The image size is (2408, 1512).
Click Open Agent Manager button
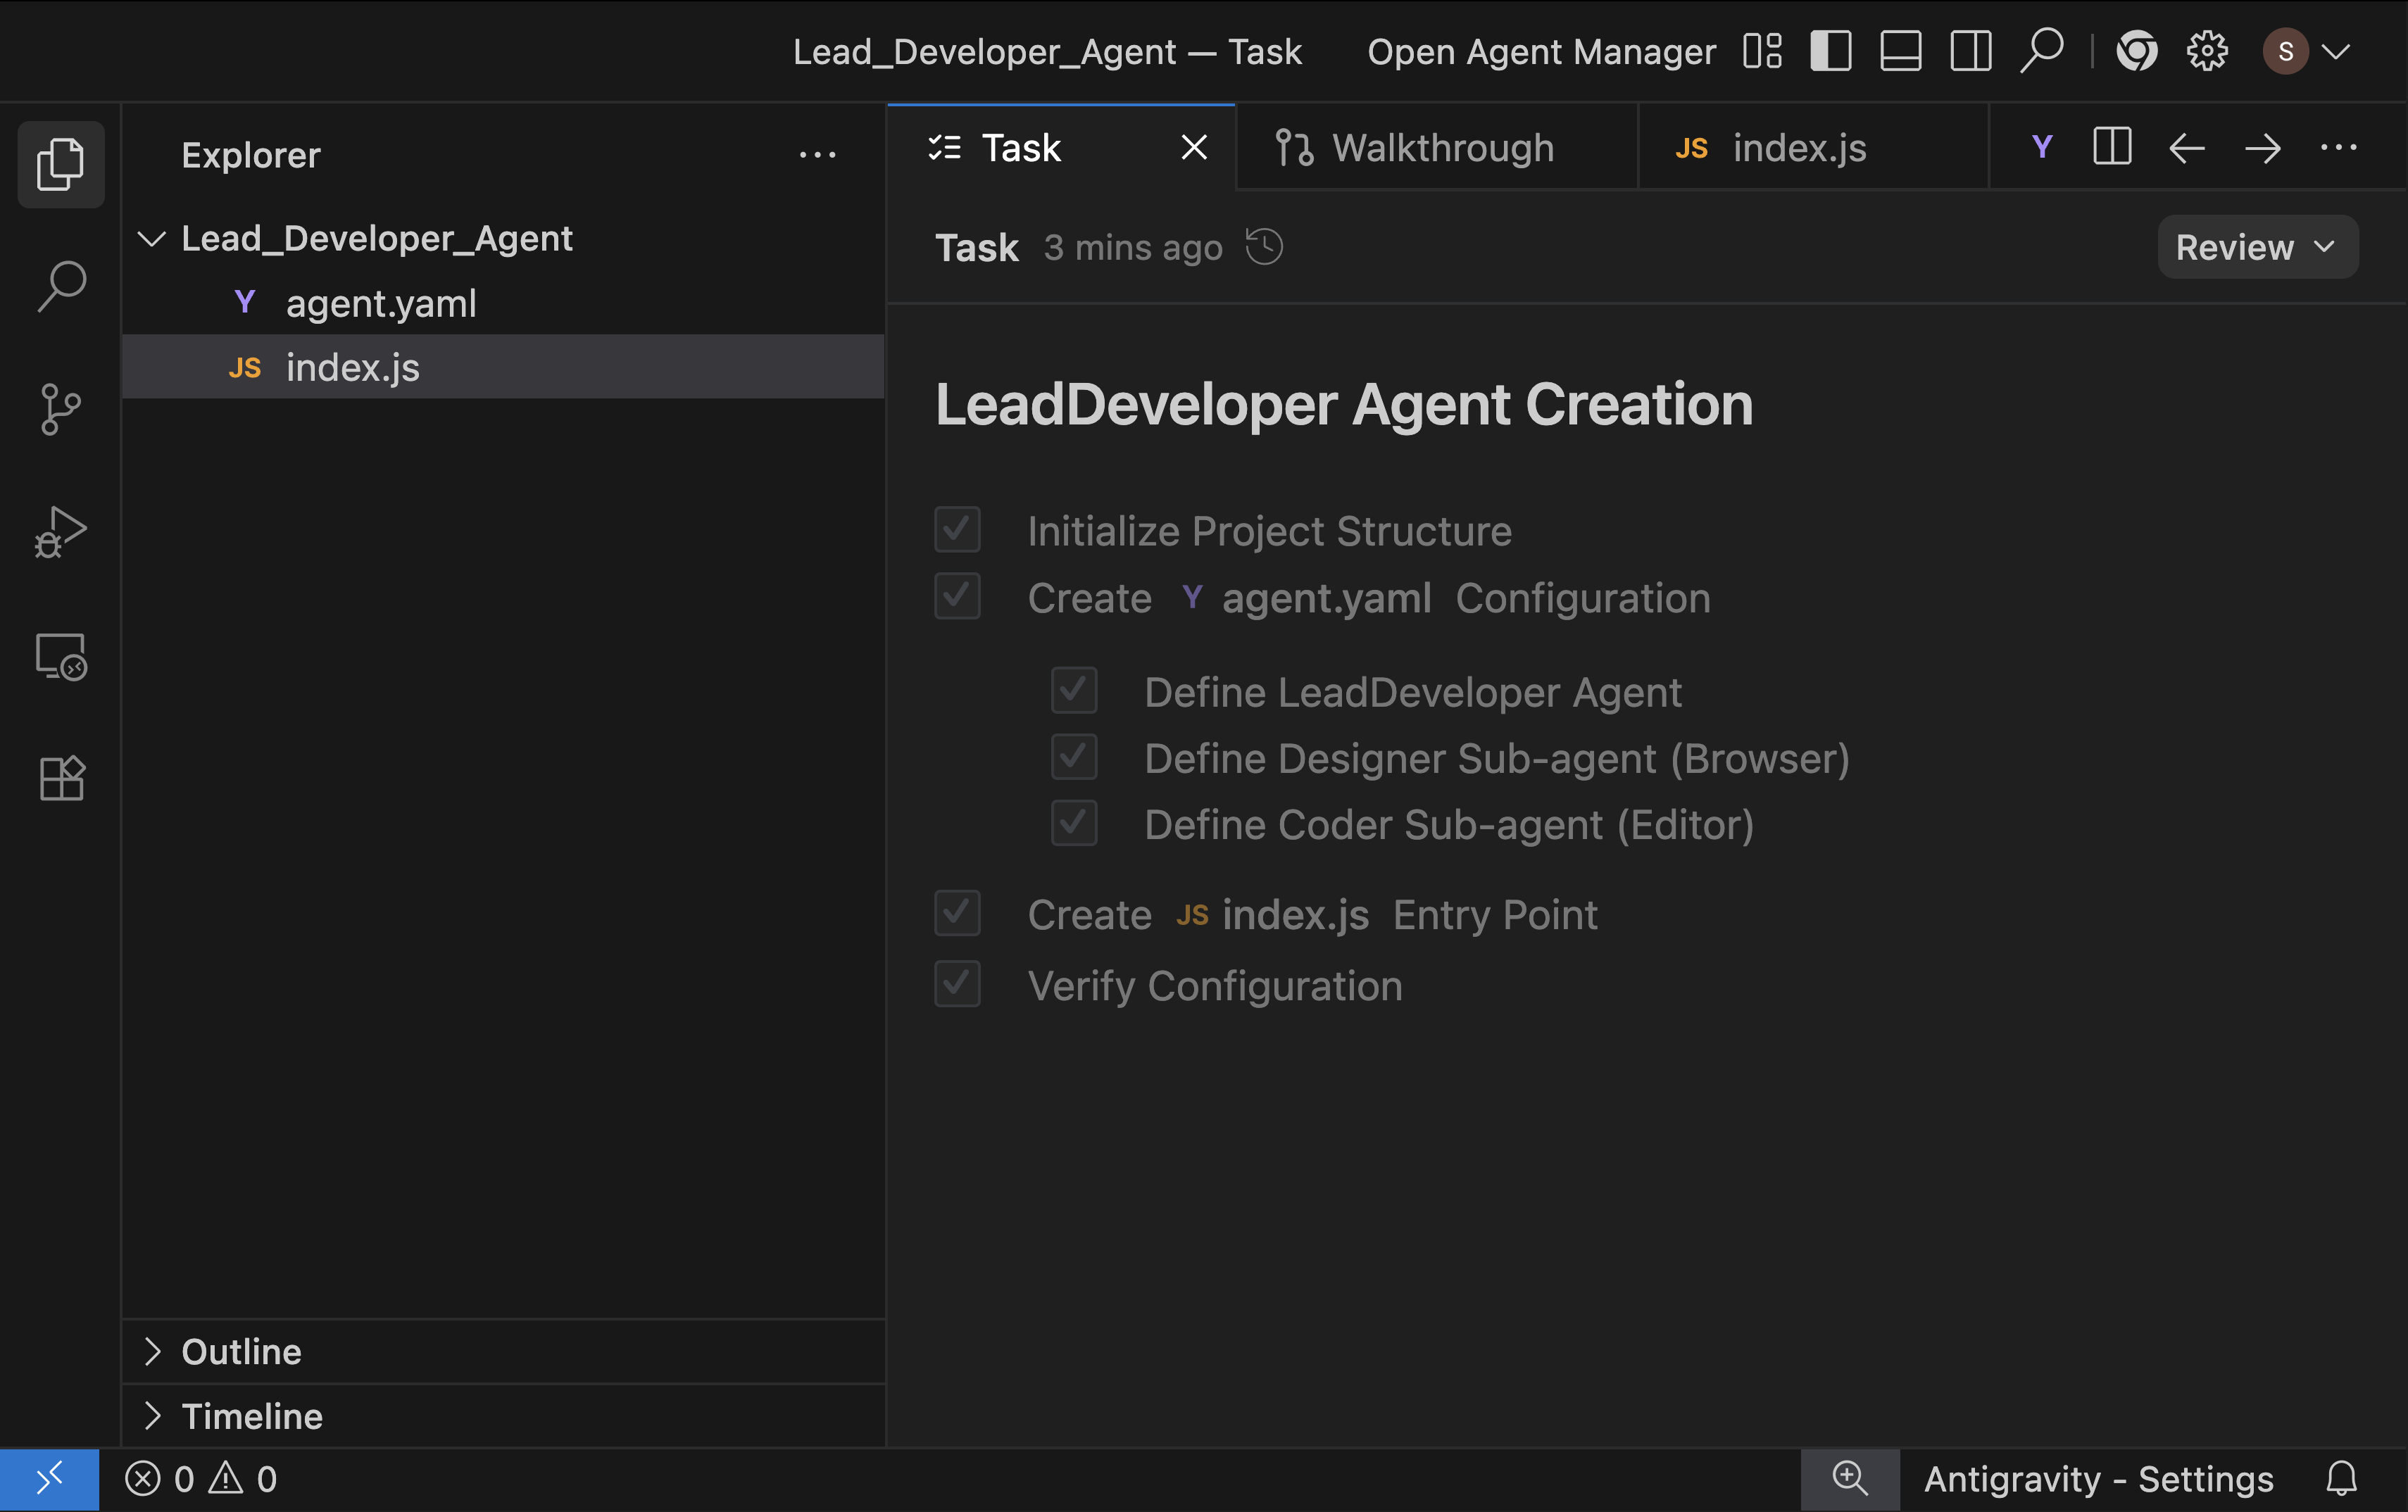(x=1541, y=51)
